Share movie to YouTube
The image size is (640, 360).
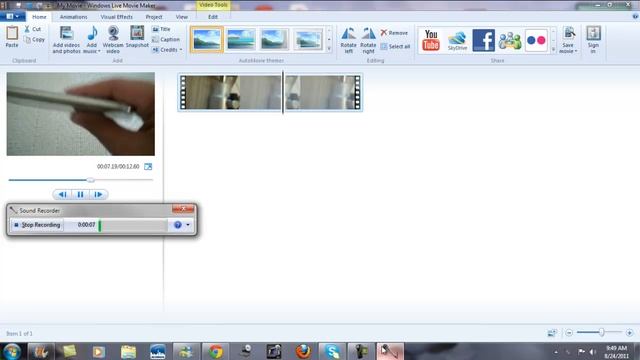431,40
